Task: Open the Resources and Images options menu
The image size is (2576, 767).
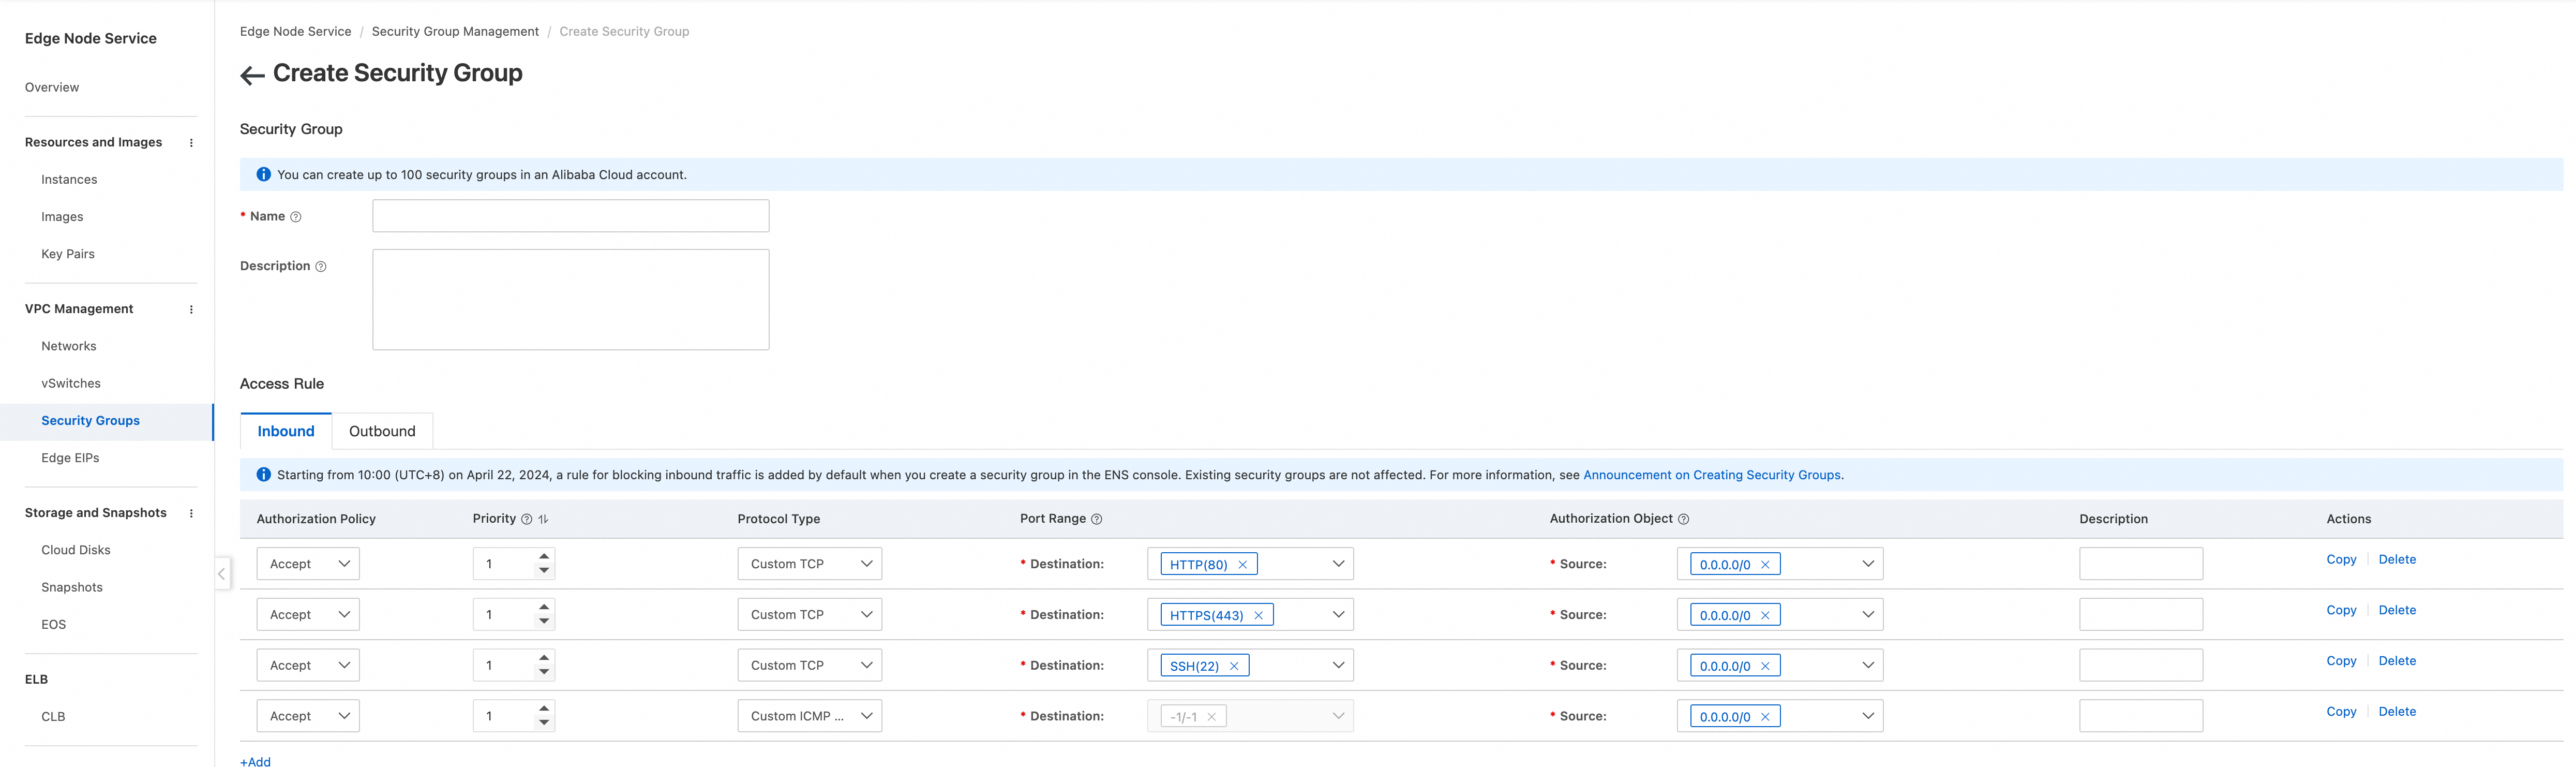Action: pyautogui.click(x=191, y=143)
